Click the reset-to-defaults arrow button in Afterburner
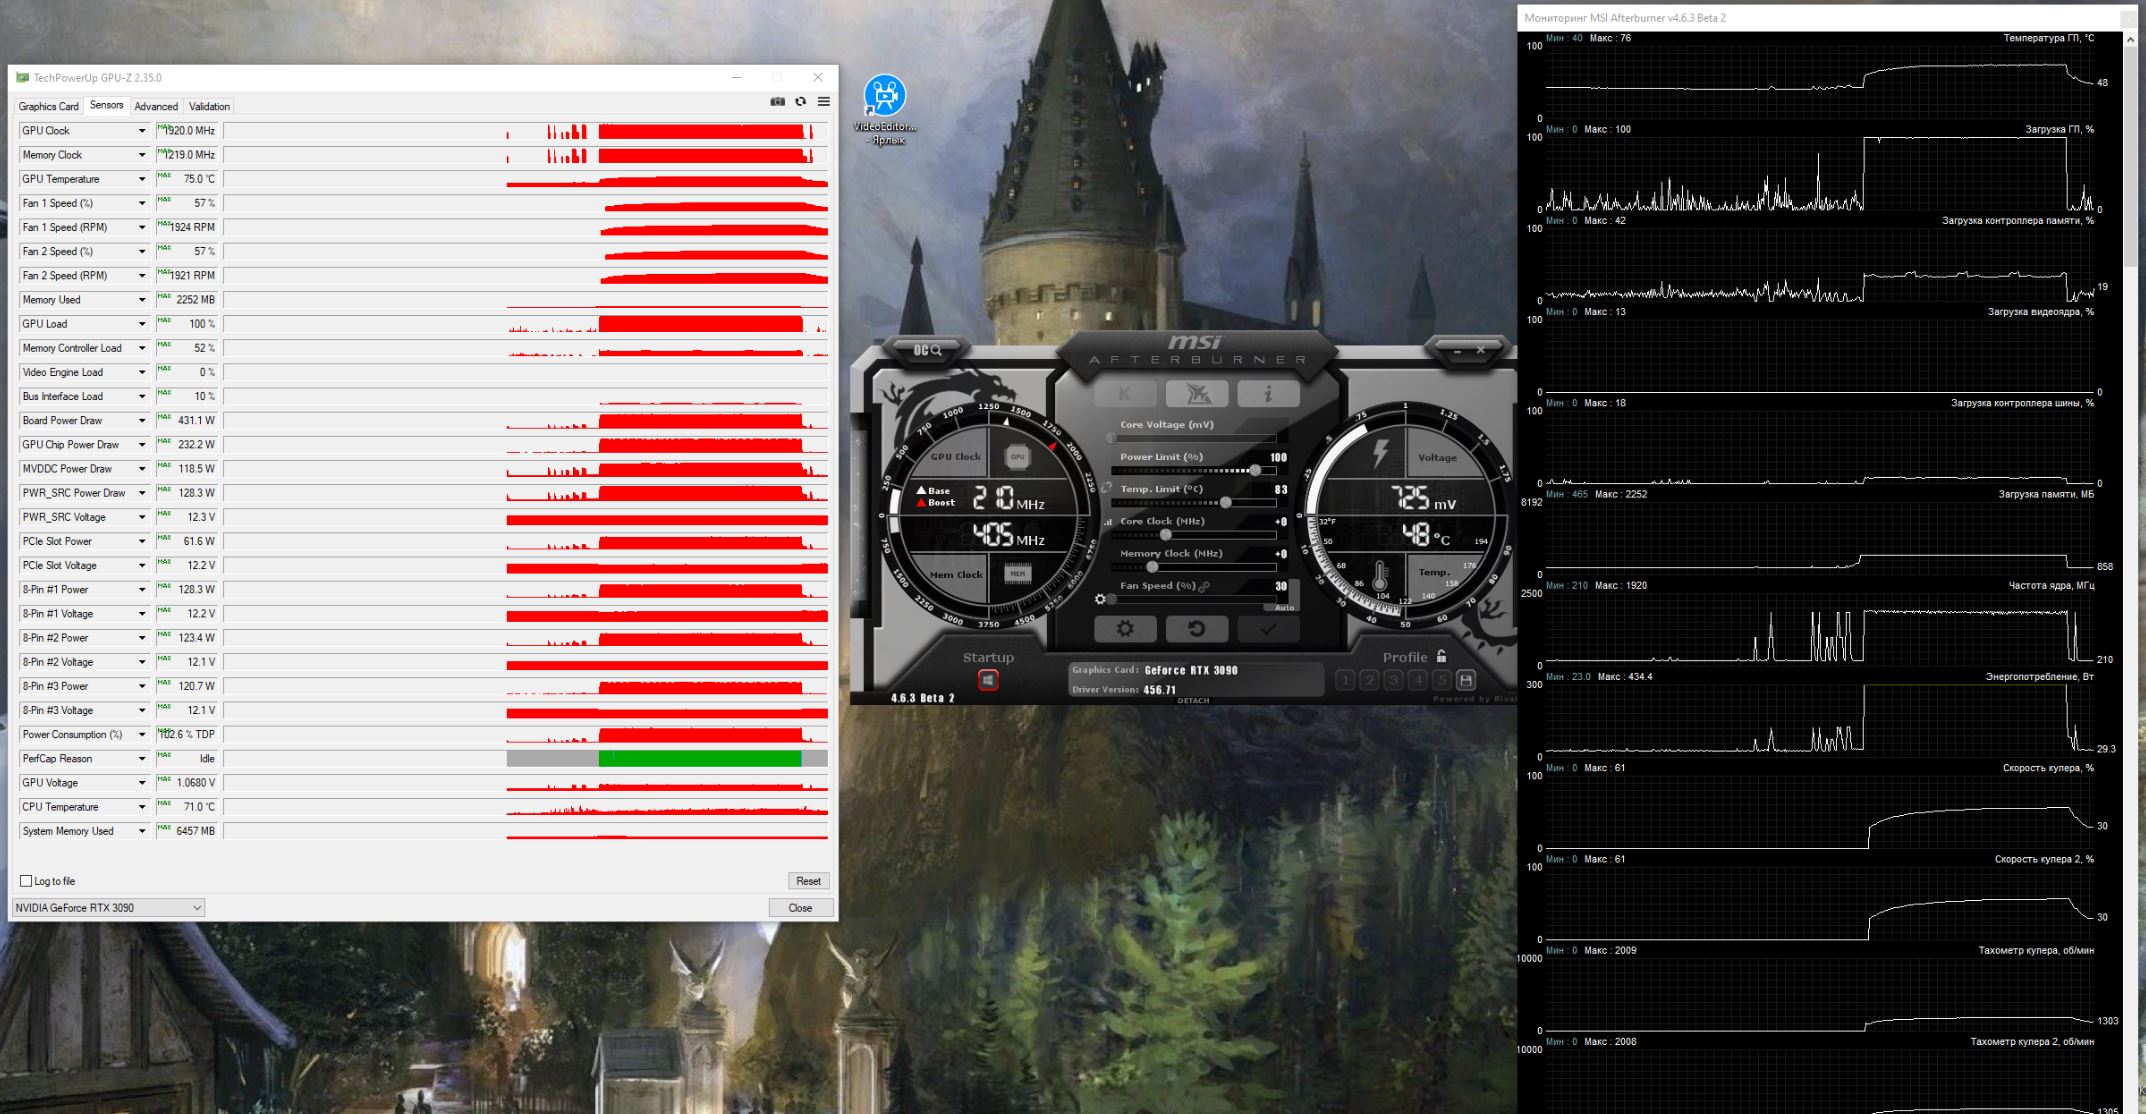2146x1114 pixels. click(x=1196, y=629)
